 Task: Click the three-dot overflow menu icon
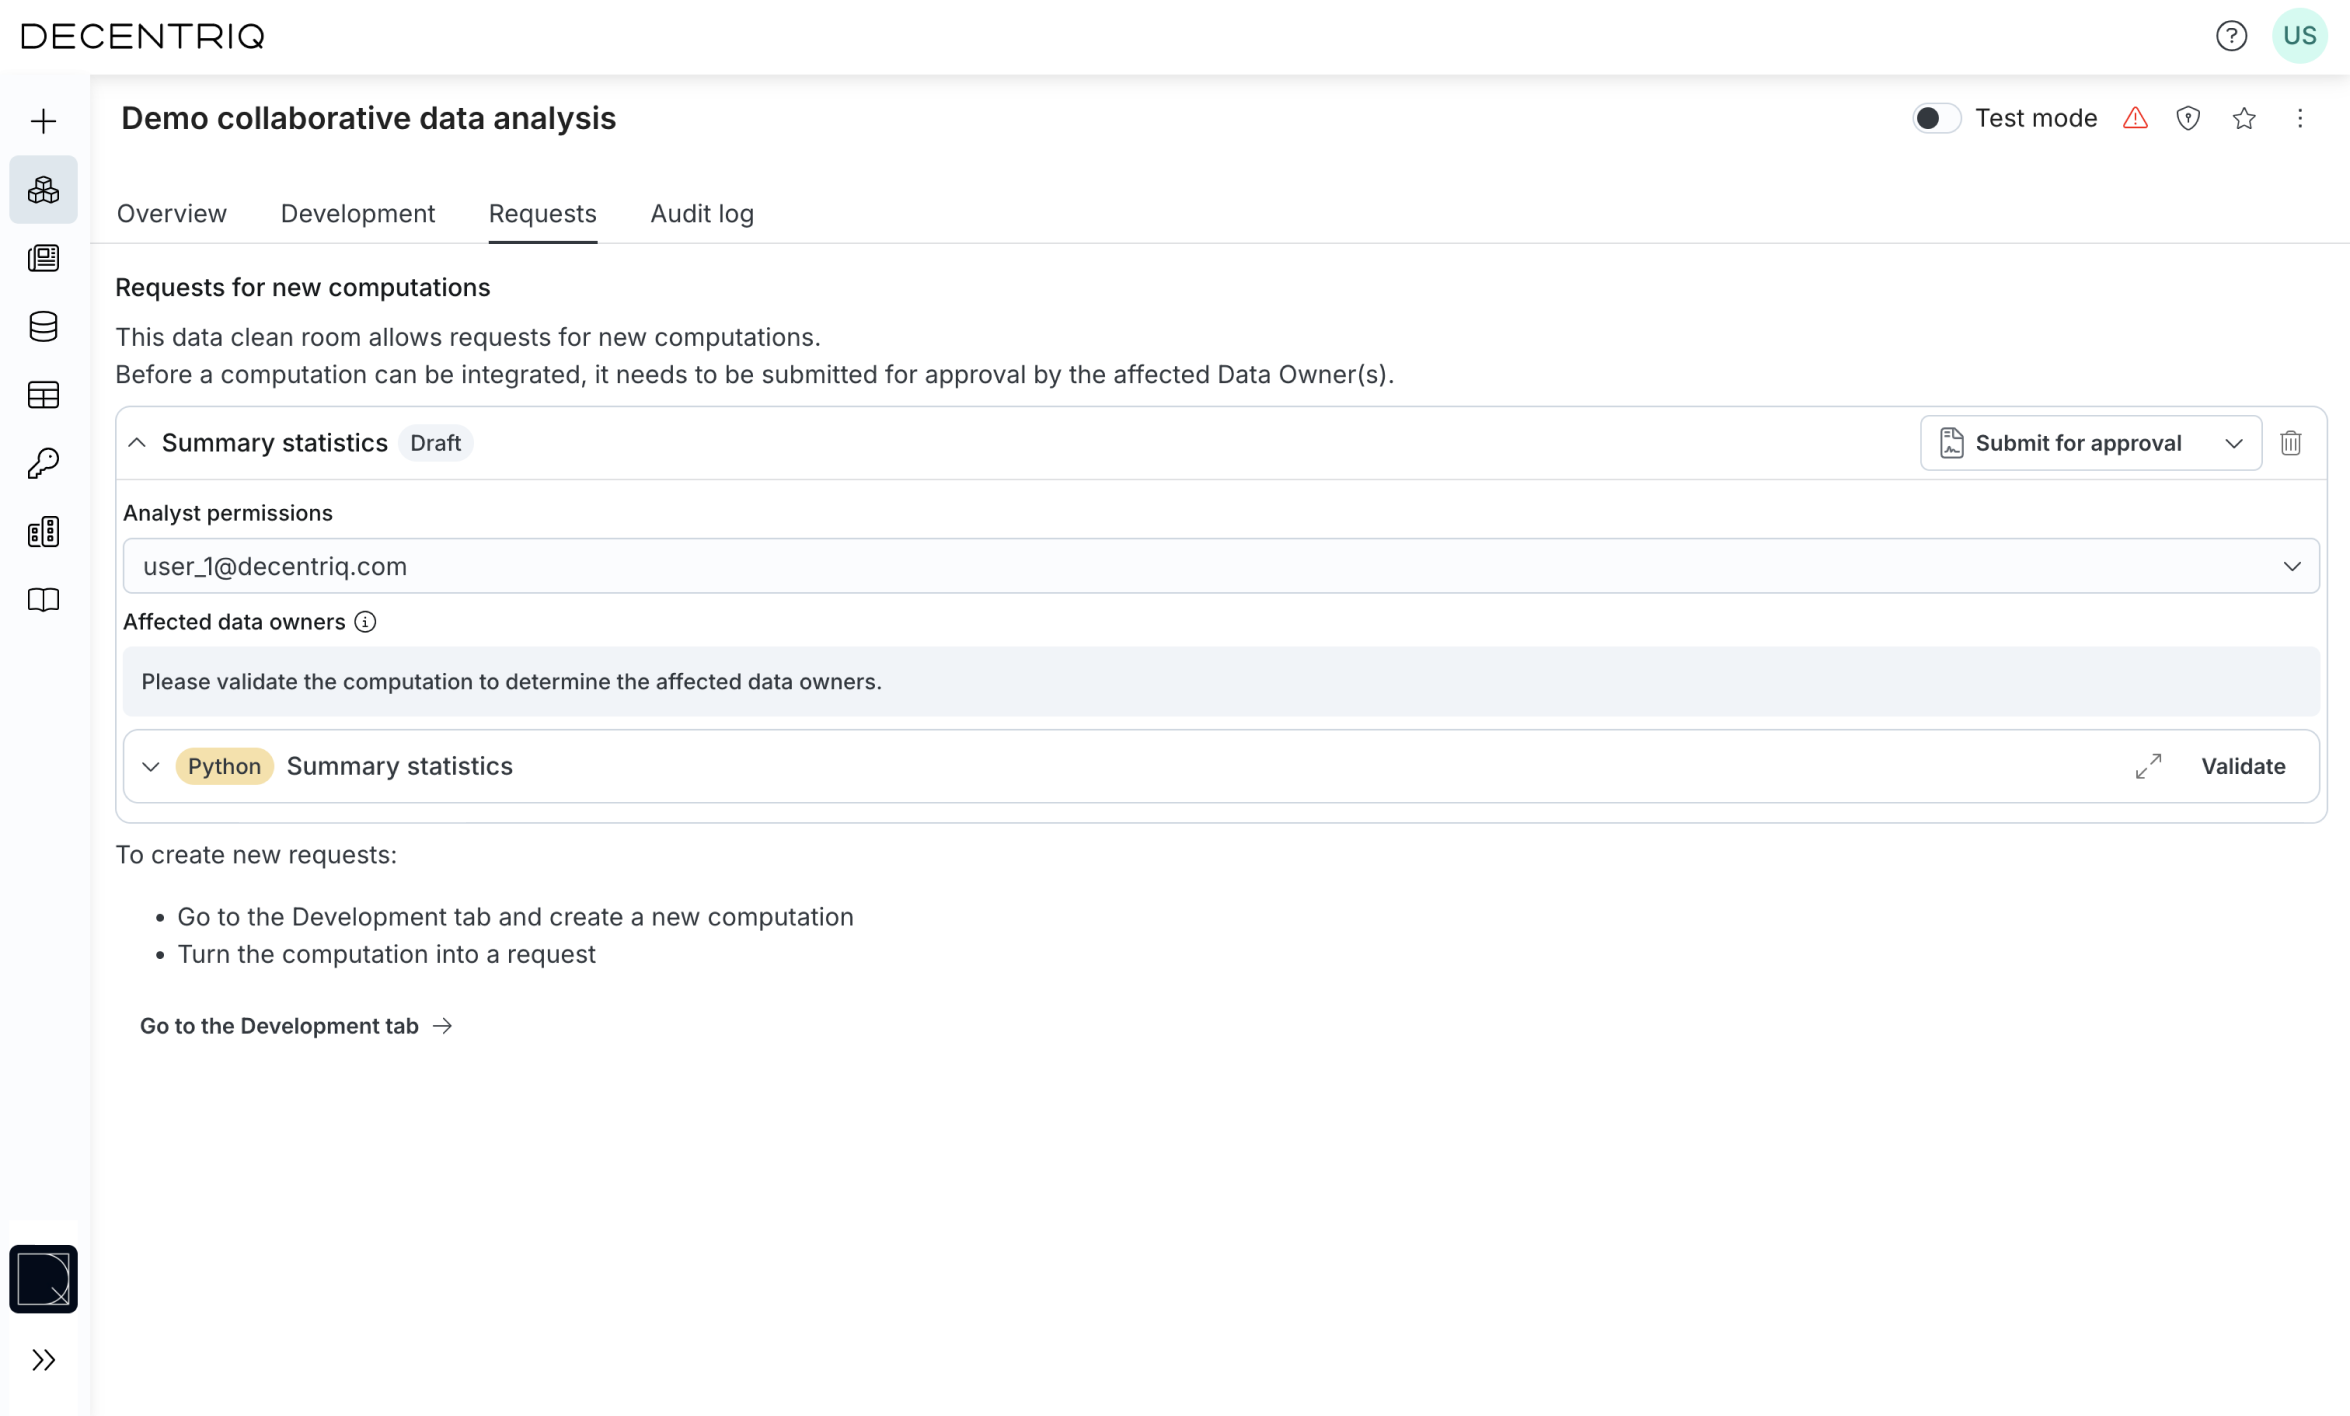[2301, 117]
